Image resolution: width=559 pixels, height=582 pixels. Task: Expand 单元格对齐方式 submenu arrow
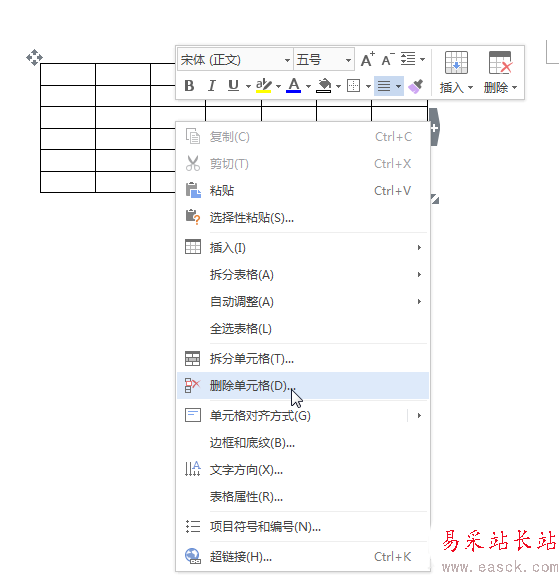click(x=419, y=416)
